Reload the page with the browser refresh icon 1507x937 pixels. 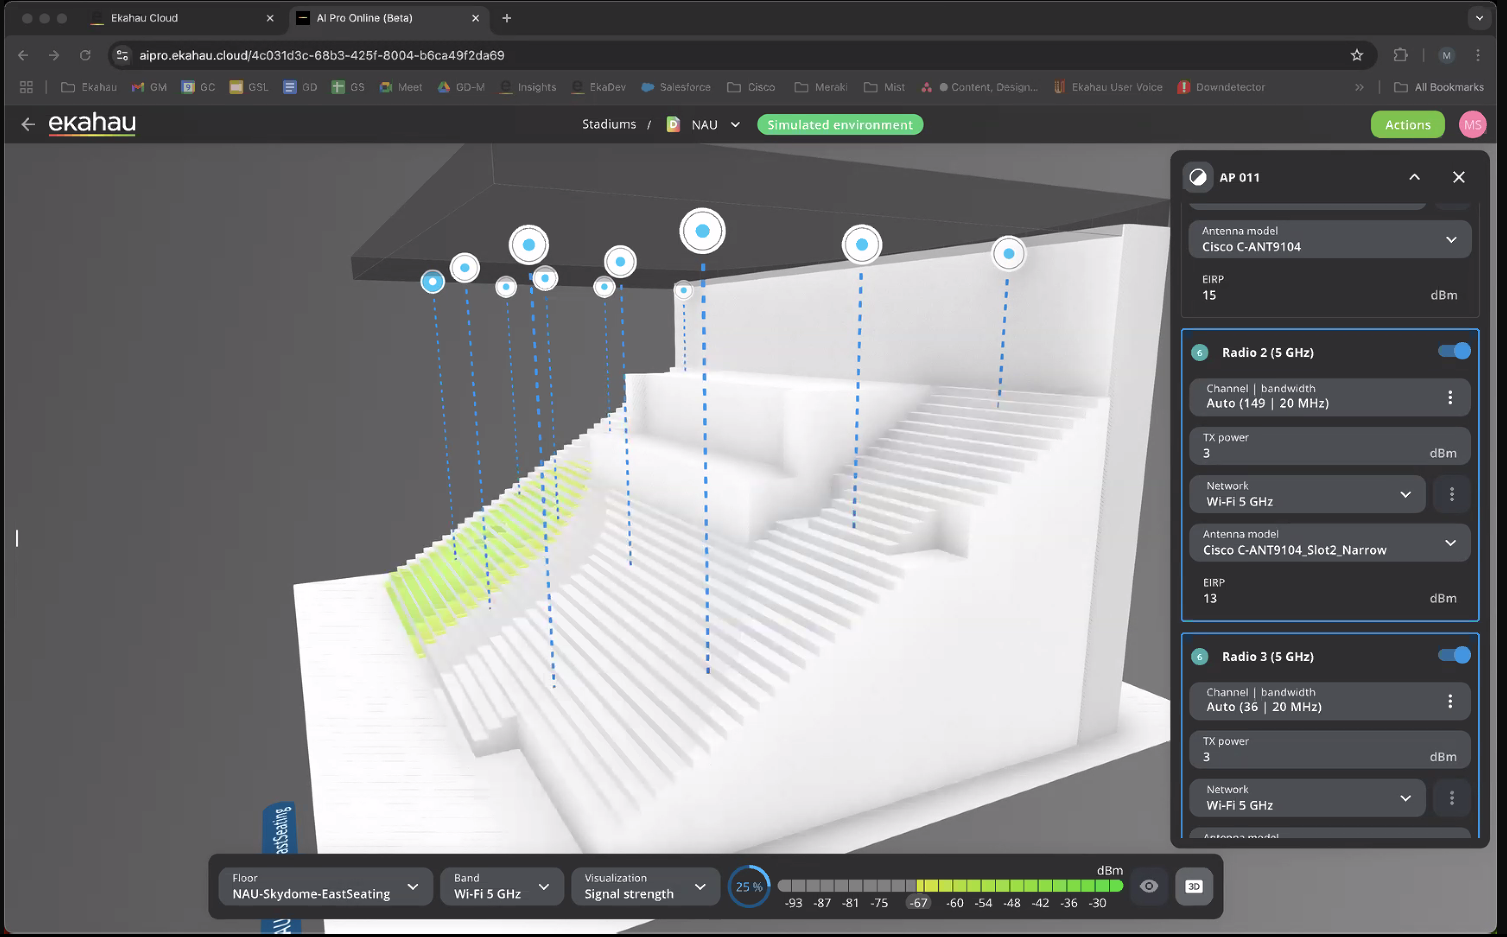(x=85, y=55)
